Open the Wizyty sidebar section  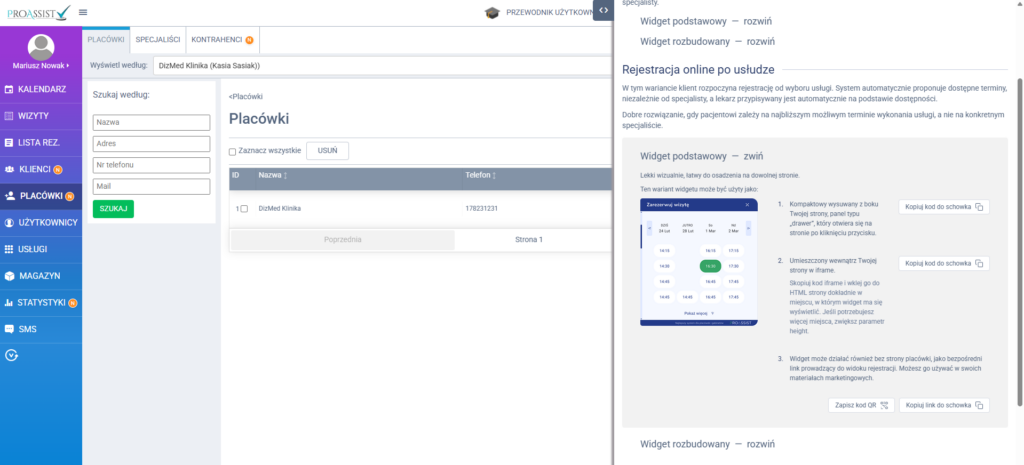[x=33, y=116]
